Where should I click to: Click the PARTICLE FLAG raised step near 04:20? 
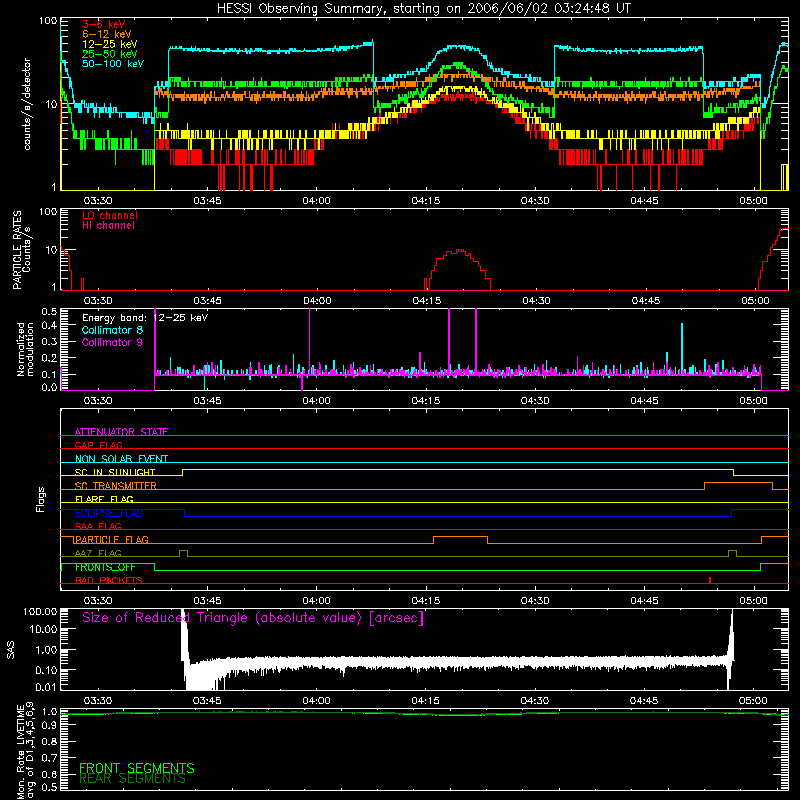coord(460,537)
